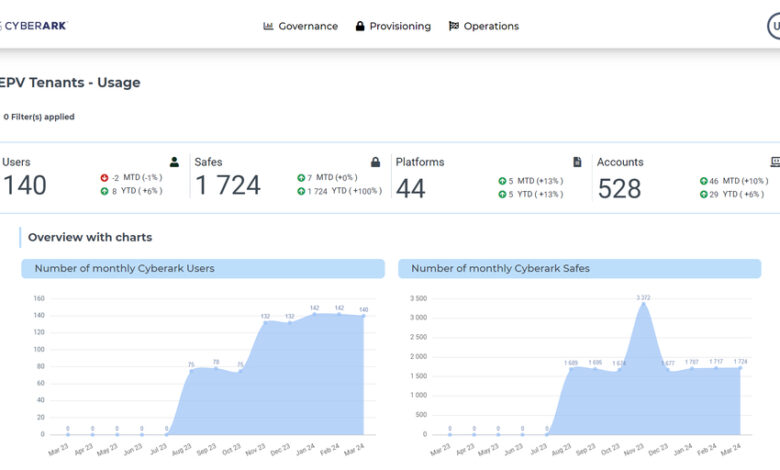
Task: Click the '0 Filter(s) applied' text
Action: [38, 117]
